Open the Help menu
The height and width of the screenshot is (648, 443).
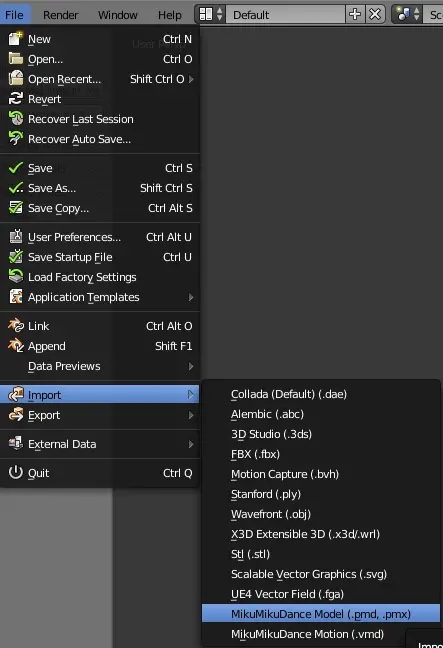coord(169,15)
